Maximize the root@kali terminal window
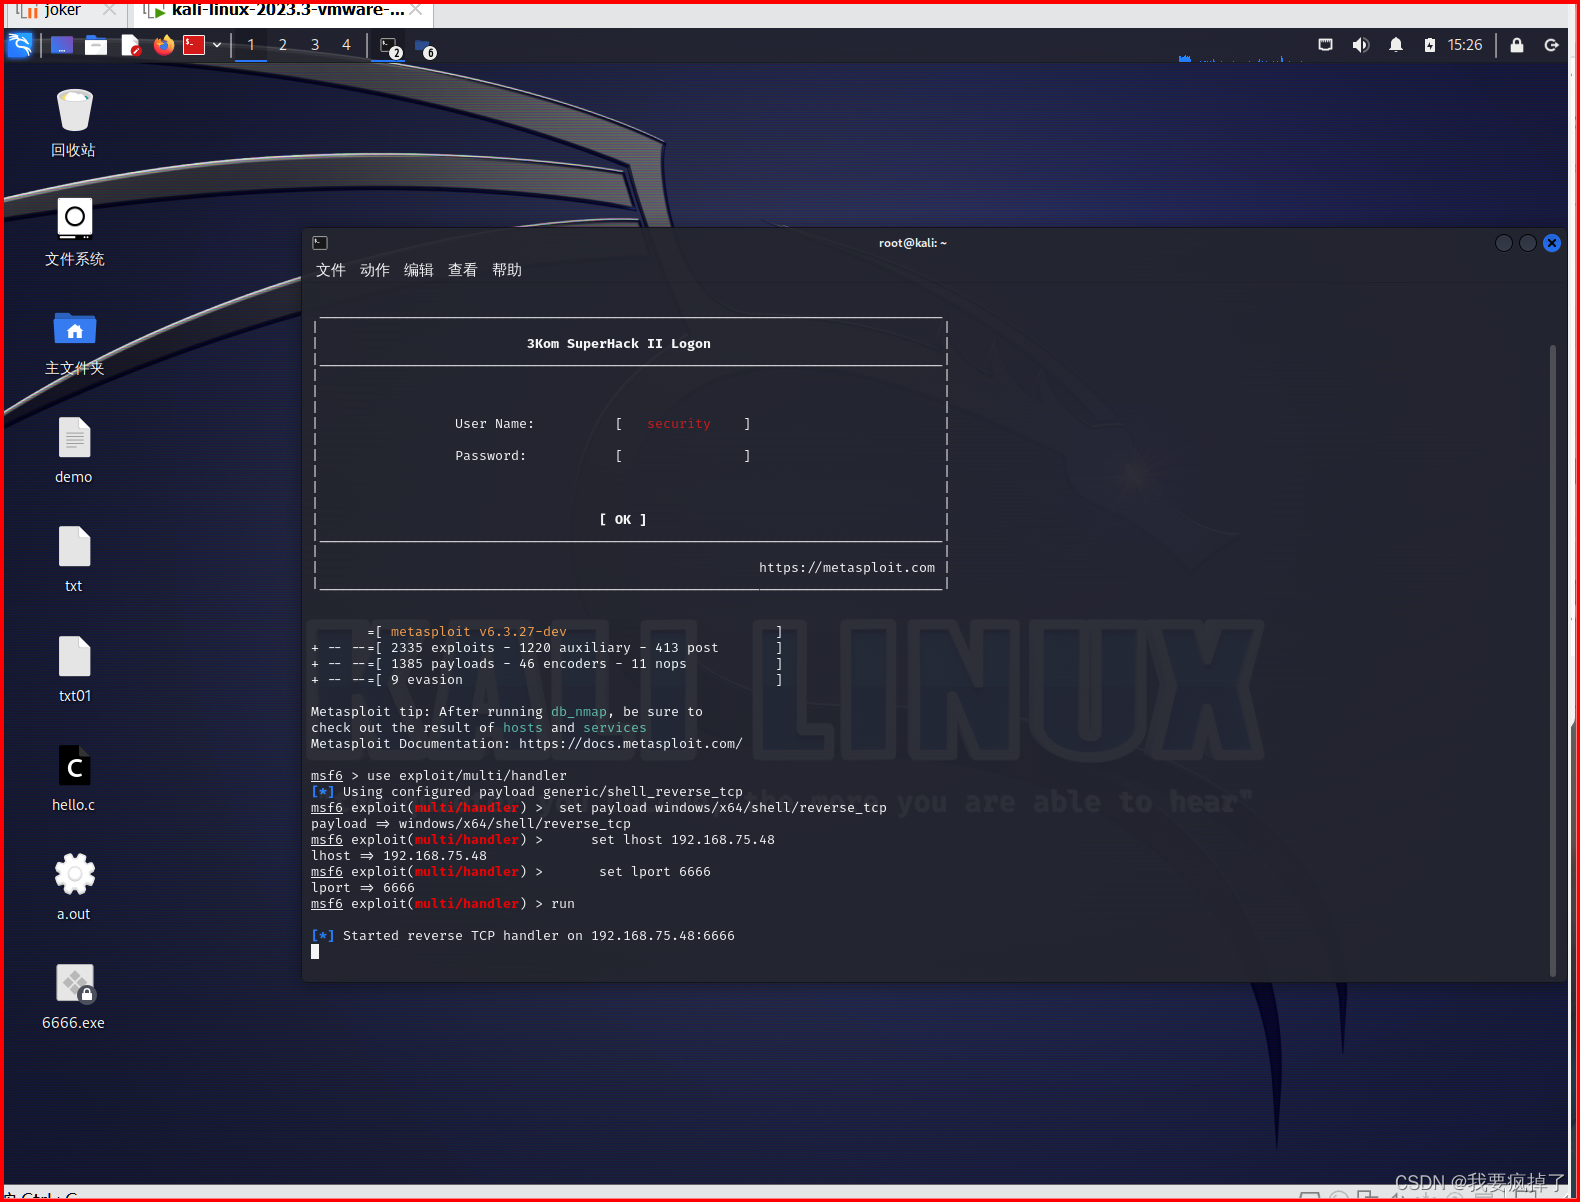 1528,243
